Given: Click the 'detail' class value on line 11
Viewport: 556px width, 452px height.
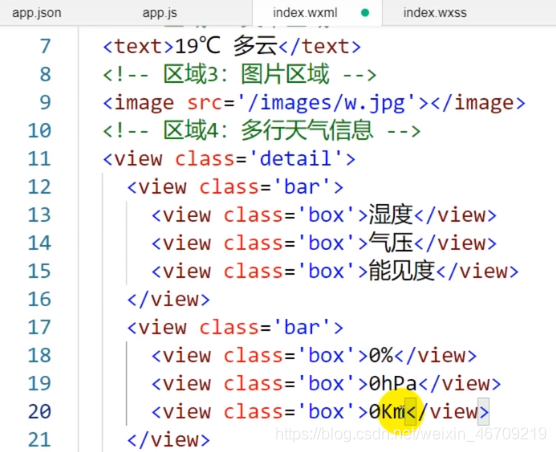Looking at the screenshot, I should pyautogui.click(x=296, y=158).
